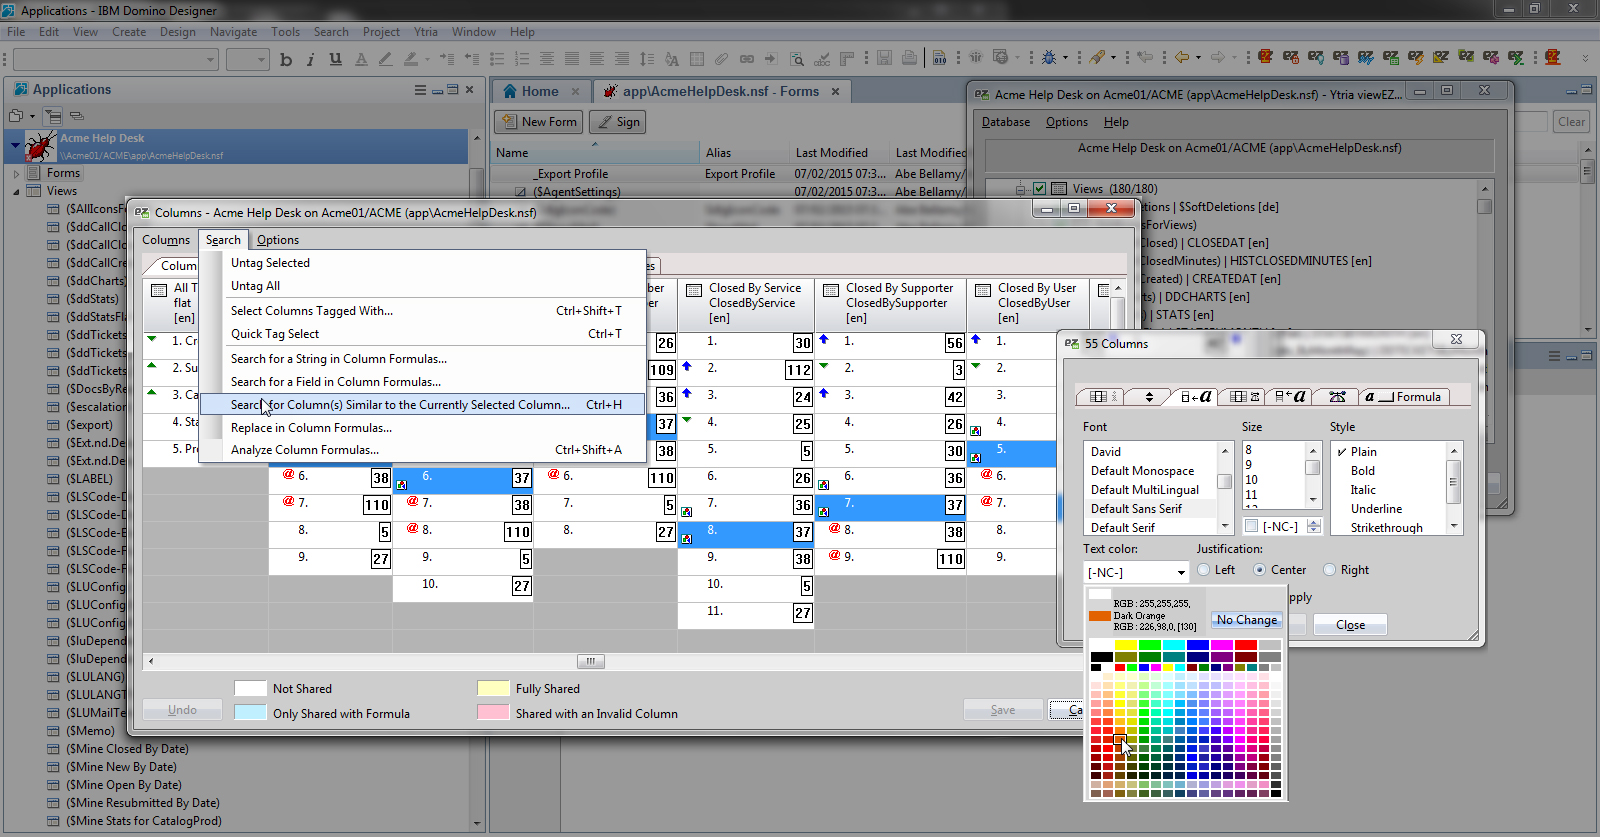Click the last red Ytria EZ icon
The image size is (1600, 837).
1553,58
